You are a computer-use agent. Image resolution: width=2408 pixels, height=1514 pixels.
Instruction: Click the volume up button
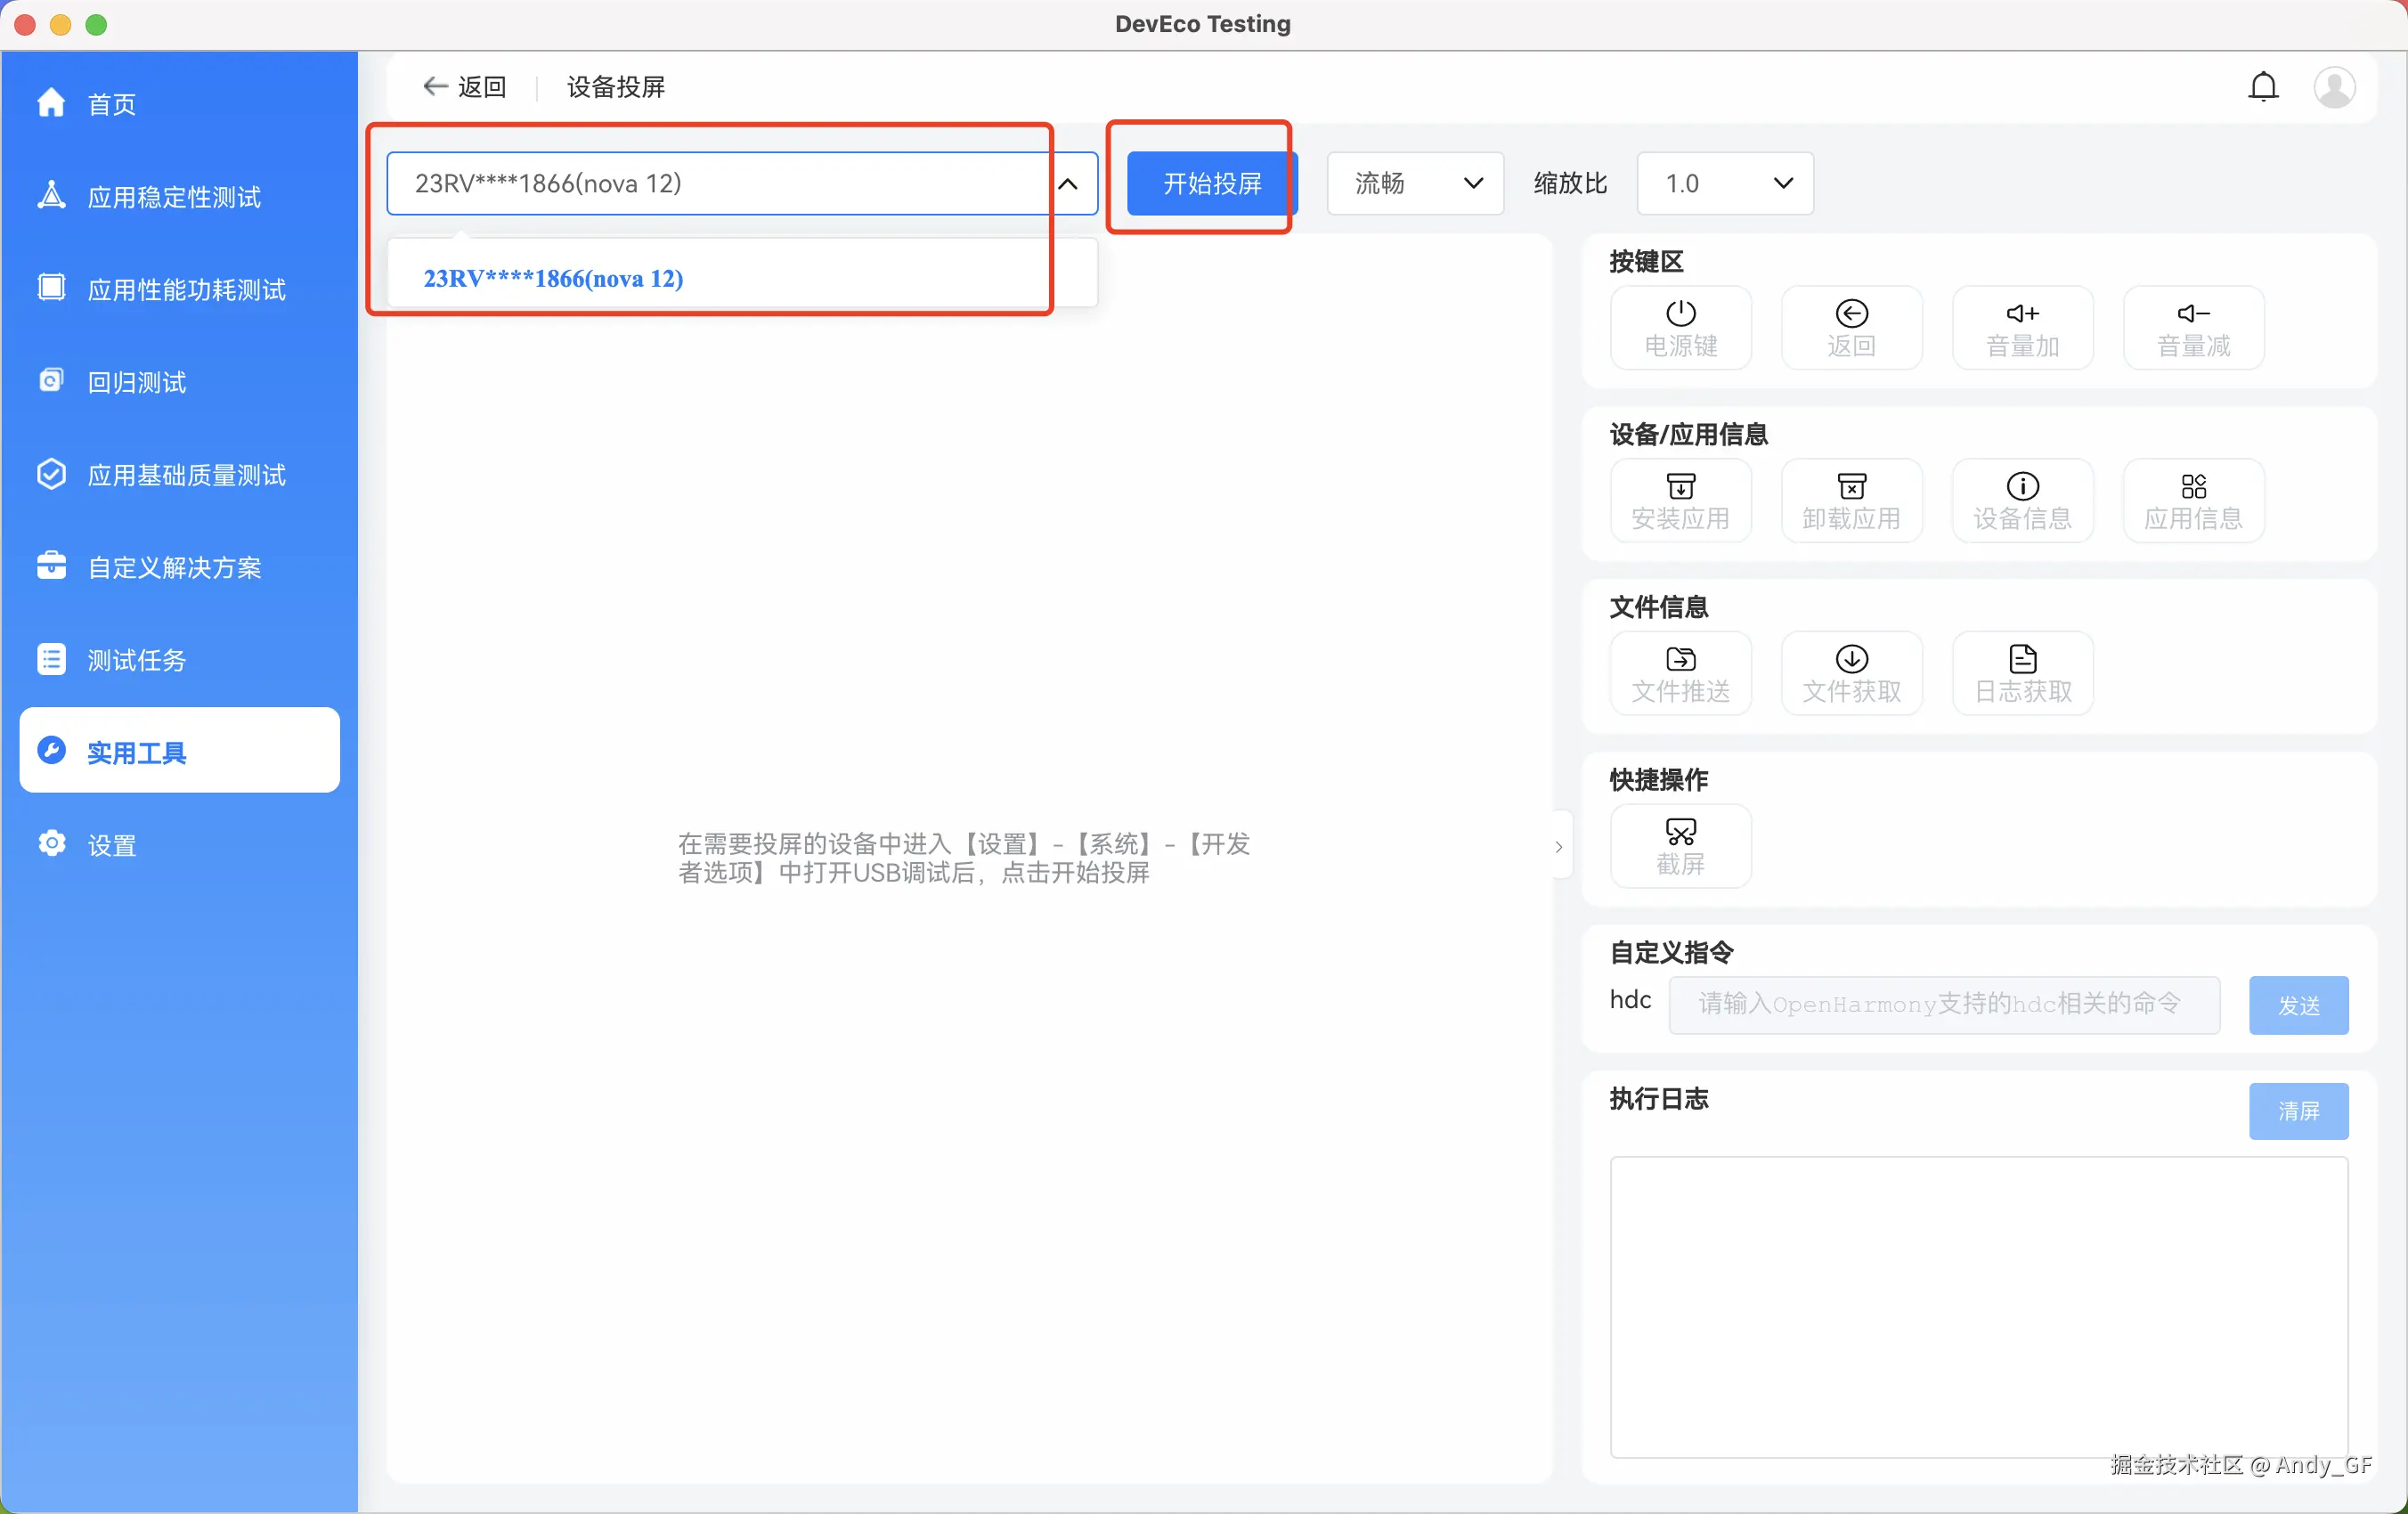point(2022,328)
